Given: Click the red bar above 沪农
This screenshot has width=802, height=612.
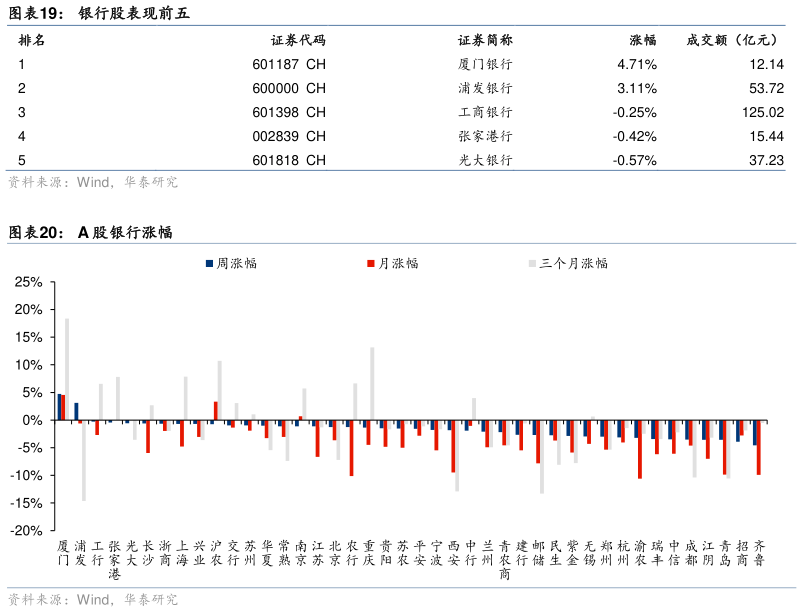Looking at the screenshot, I should (x=216, y=411).
